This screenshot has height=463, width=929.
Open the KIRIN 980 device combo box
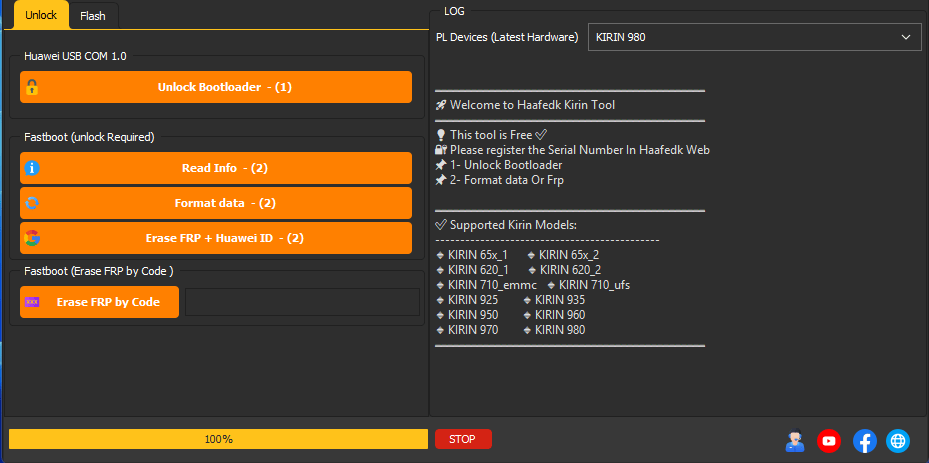click(740, 37)
